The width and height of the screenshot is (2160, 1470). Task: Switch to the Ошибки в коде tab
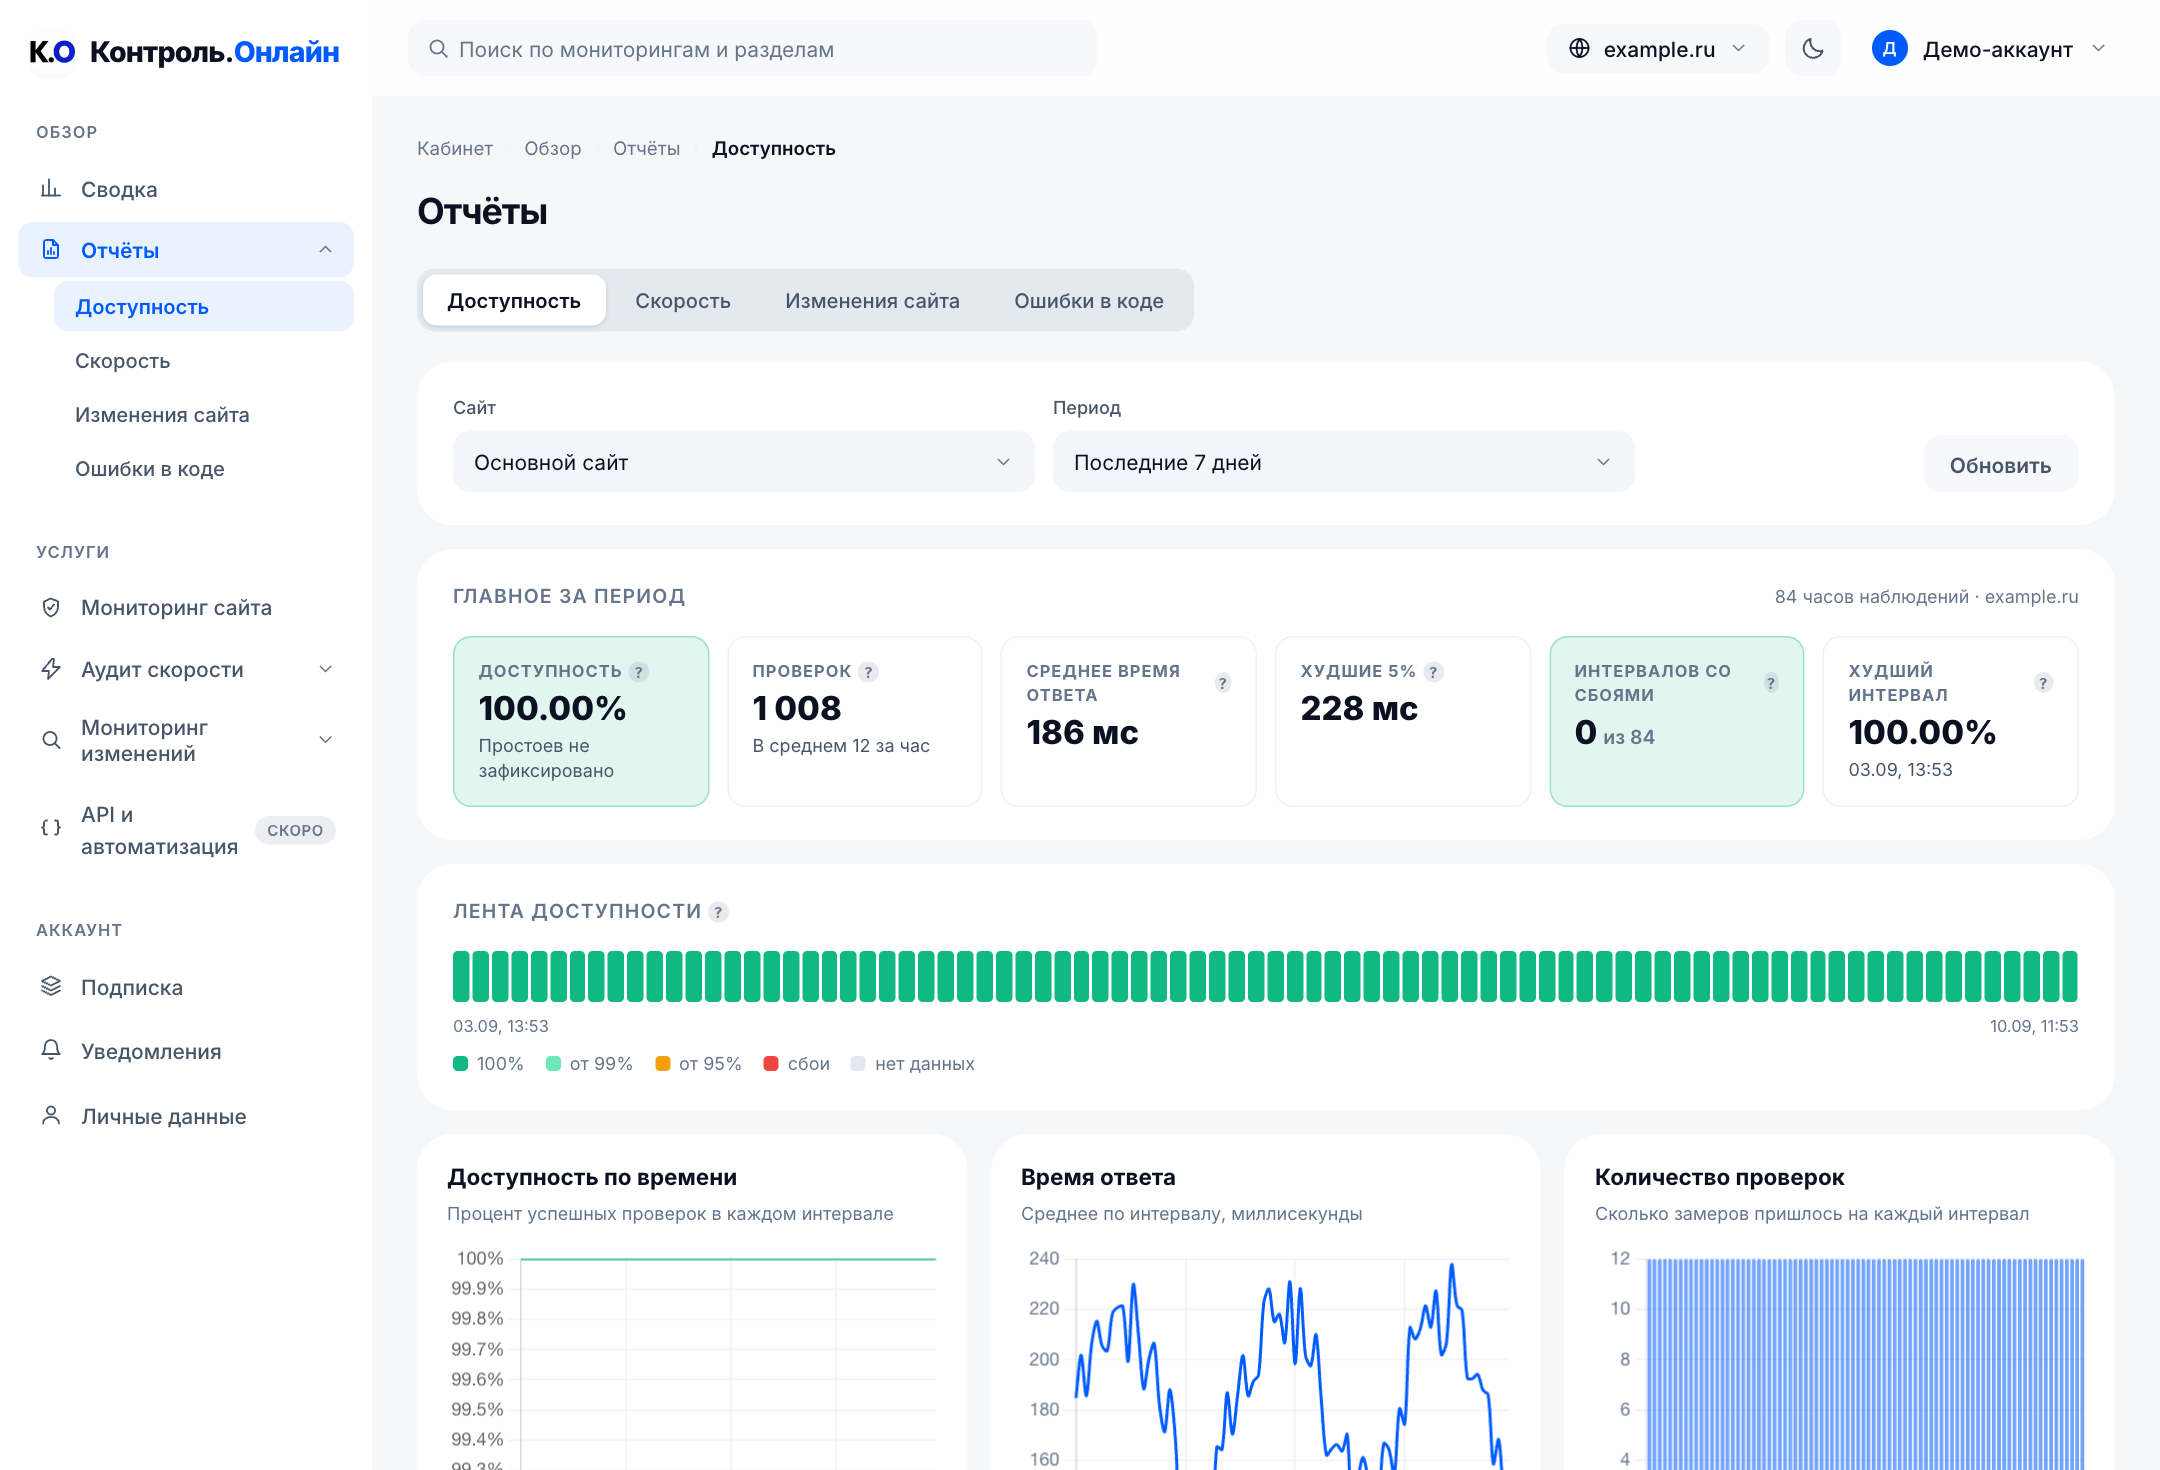pyautogui.click(x=1089, y=300)
